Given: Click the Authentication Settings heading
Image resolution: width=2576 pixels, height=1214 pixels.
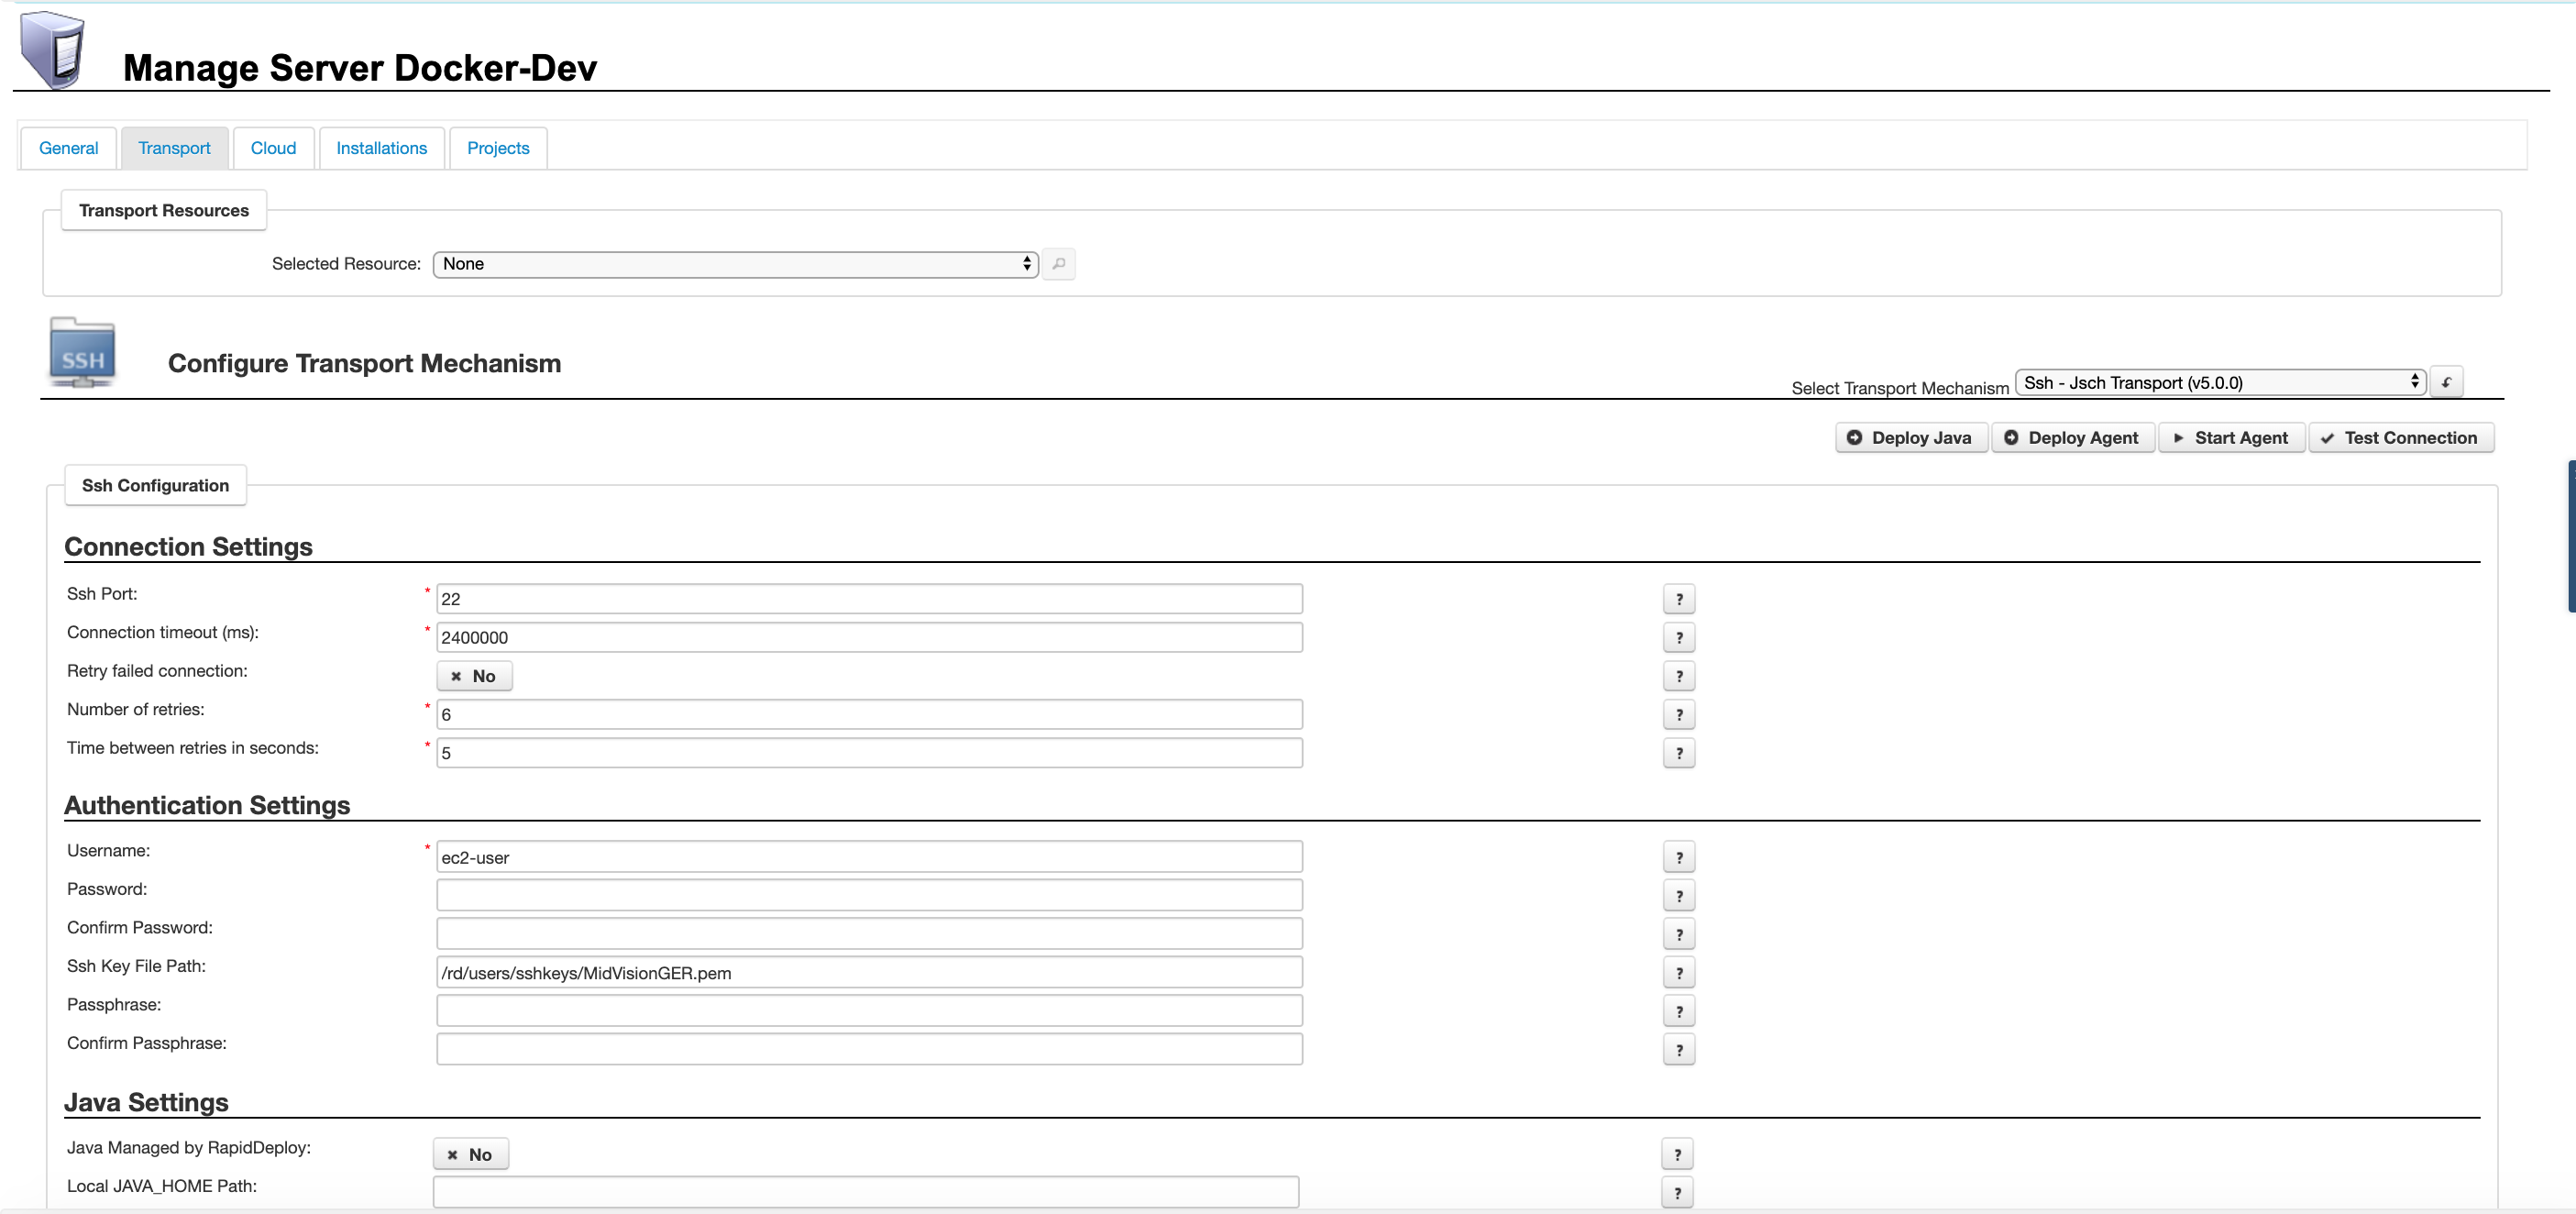Looking at the screenshot, I should pos(207,805).
